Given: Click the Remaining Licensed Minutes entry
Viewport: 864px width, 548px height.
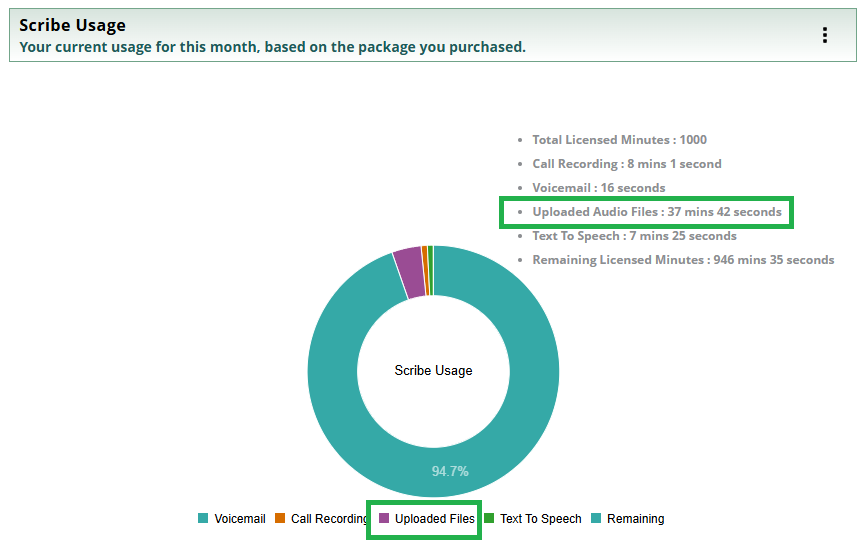Looking at the screenshot, I should [x=682, y=260].
